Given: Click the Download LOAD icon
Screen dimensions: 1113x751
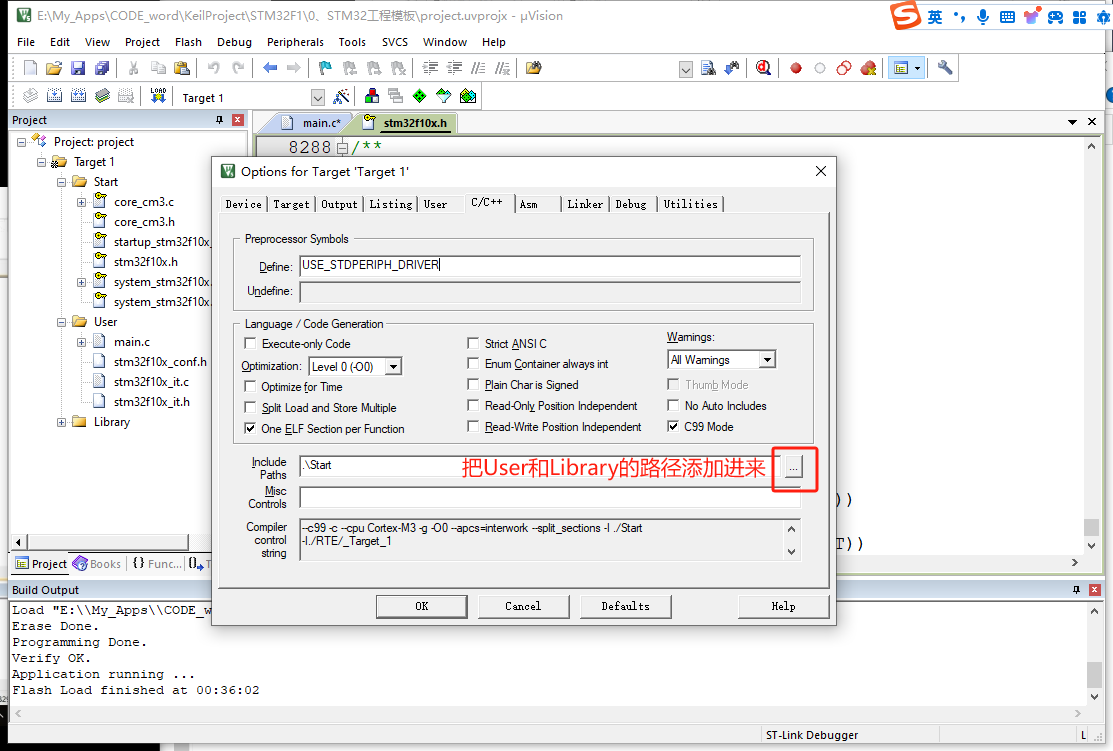Looking at the screenshot, I should tap(158, 96).
